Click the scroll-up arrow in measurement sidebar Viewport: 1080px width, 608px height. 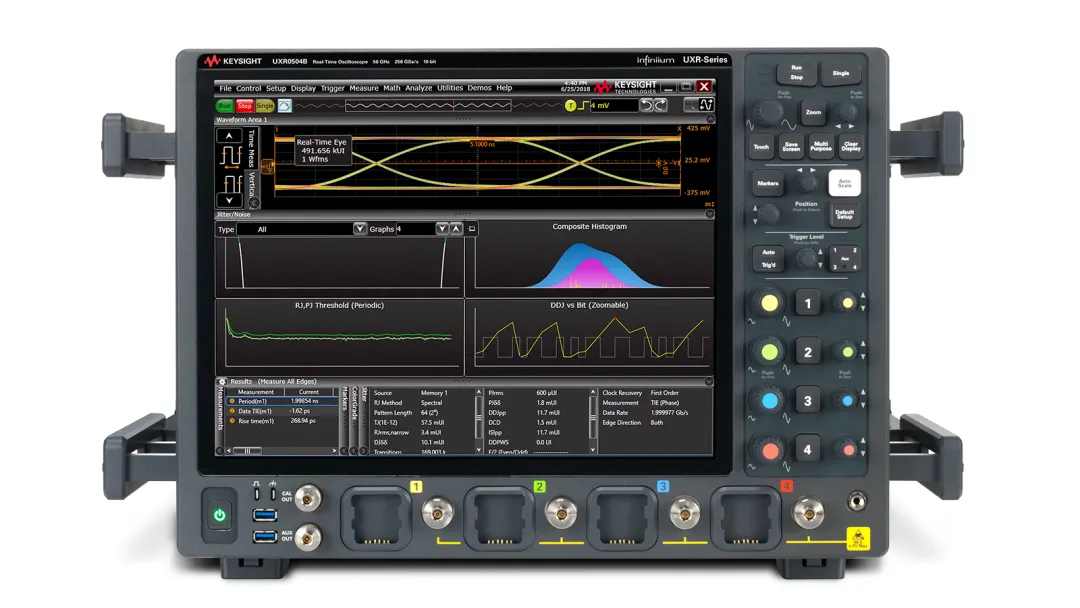(x=229, y=136)
